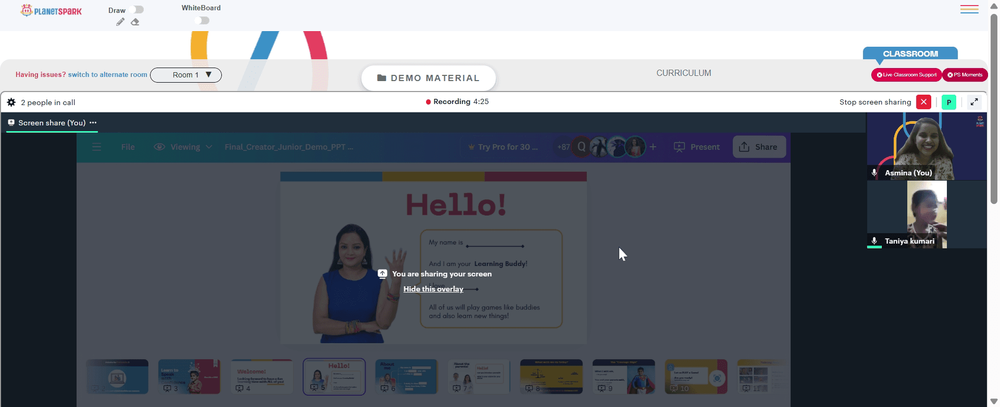Image resolution: width=1000 pixels, height=407 pixels.
Task: Click Taniya kumari video tile
Action: [x=927, y=214]
